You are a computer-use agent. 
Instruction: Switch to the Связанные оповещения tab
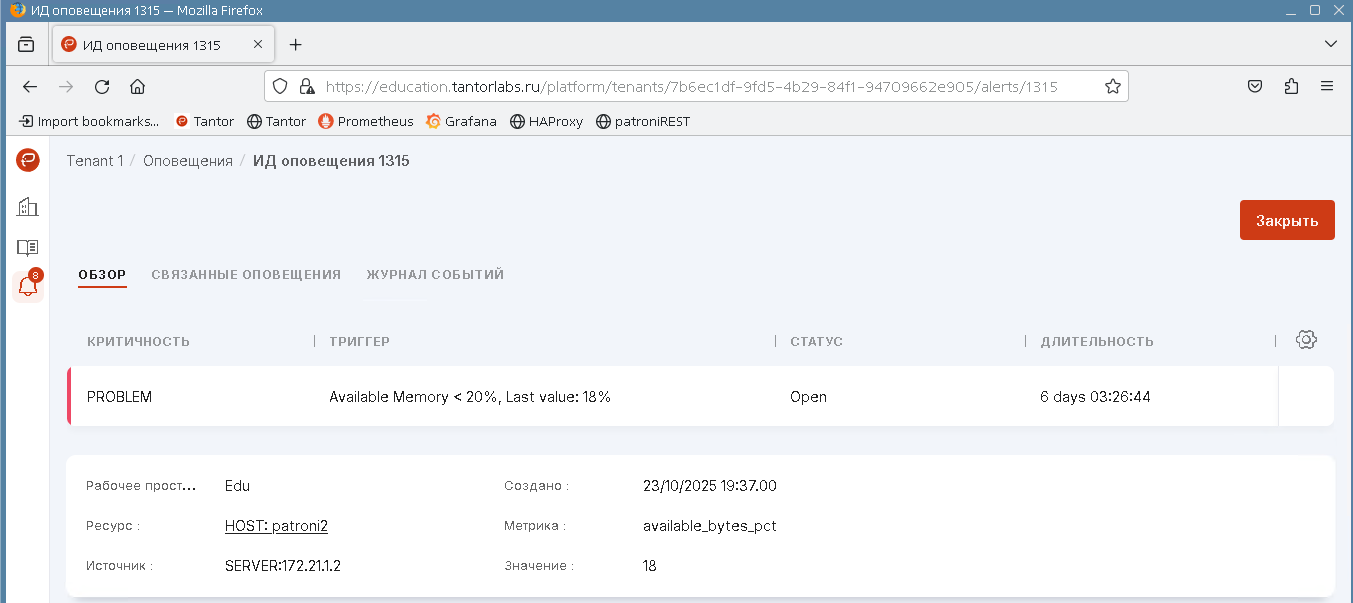[x=246, y=274]
